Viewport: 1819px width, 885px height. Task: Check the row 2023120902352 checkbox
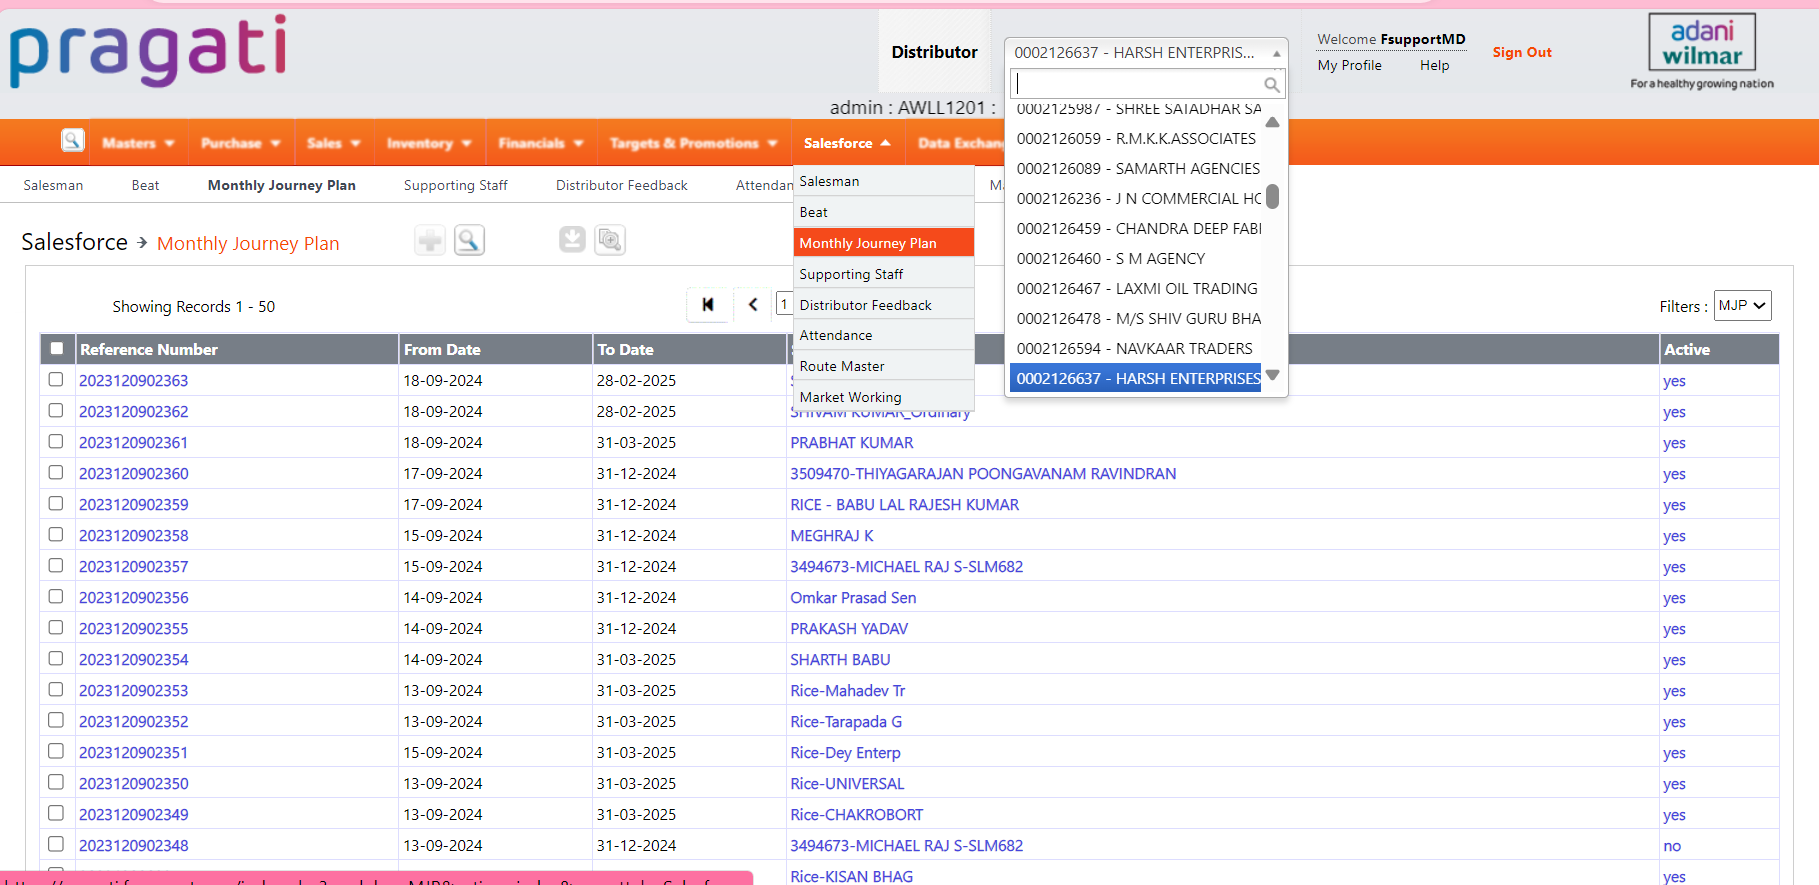tap(56, 721)
